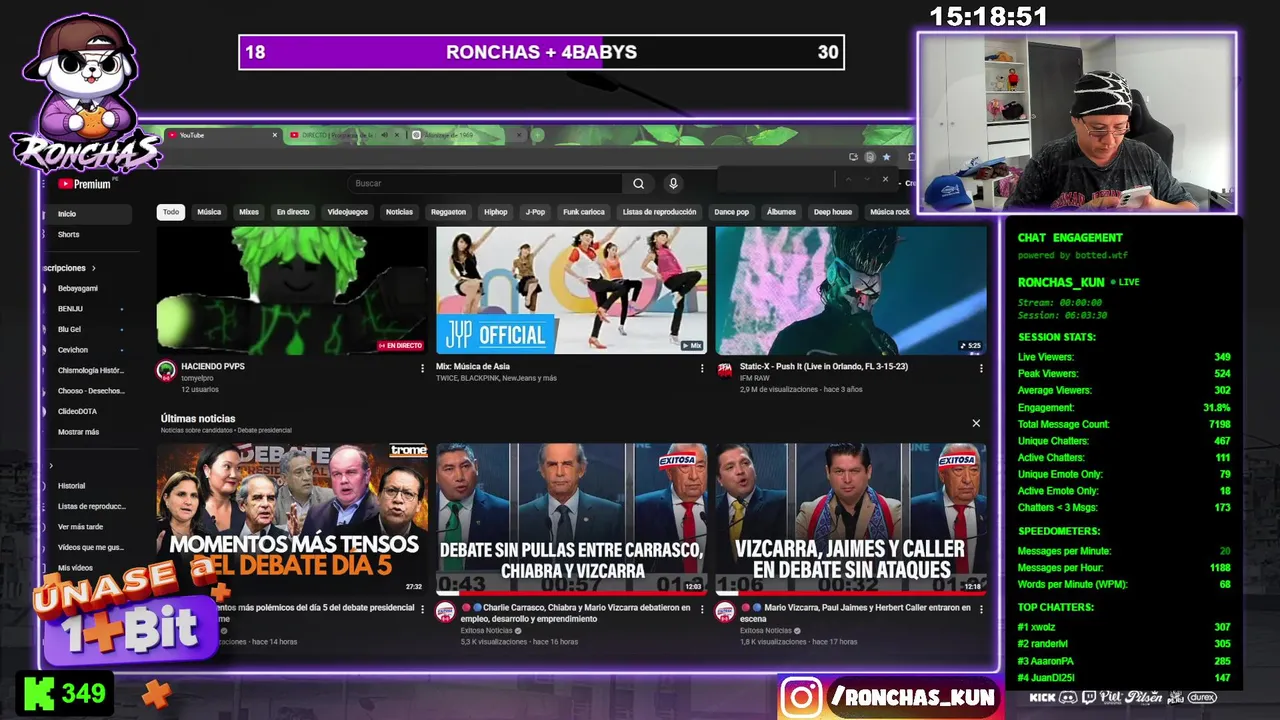The width and height of the screenshot is (1280, 720).
Task: Go to previous find result arrow
Action: tap(847, 179)
